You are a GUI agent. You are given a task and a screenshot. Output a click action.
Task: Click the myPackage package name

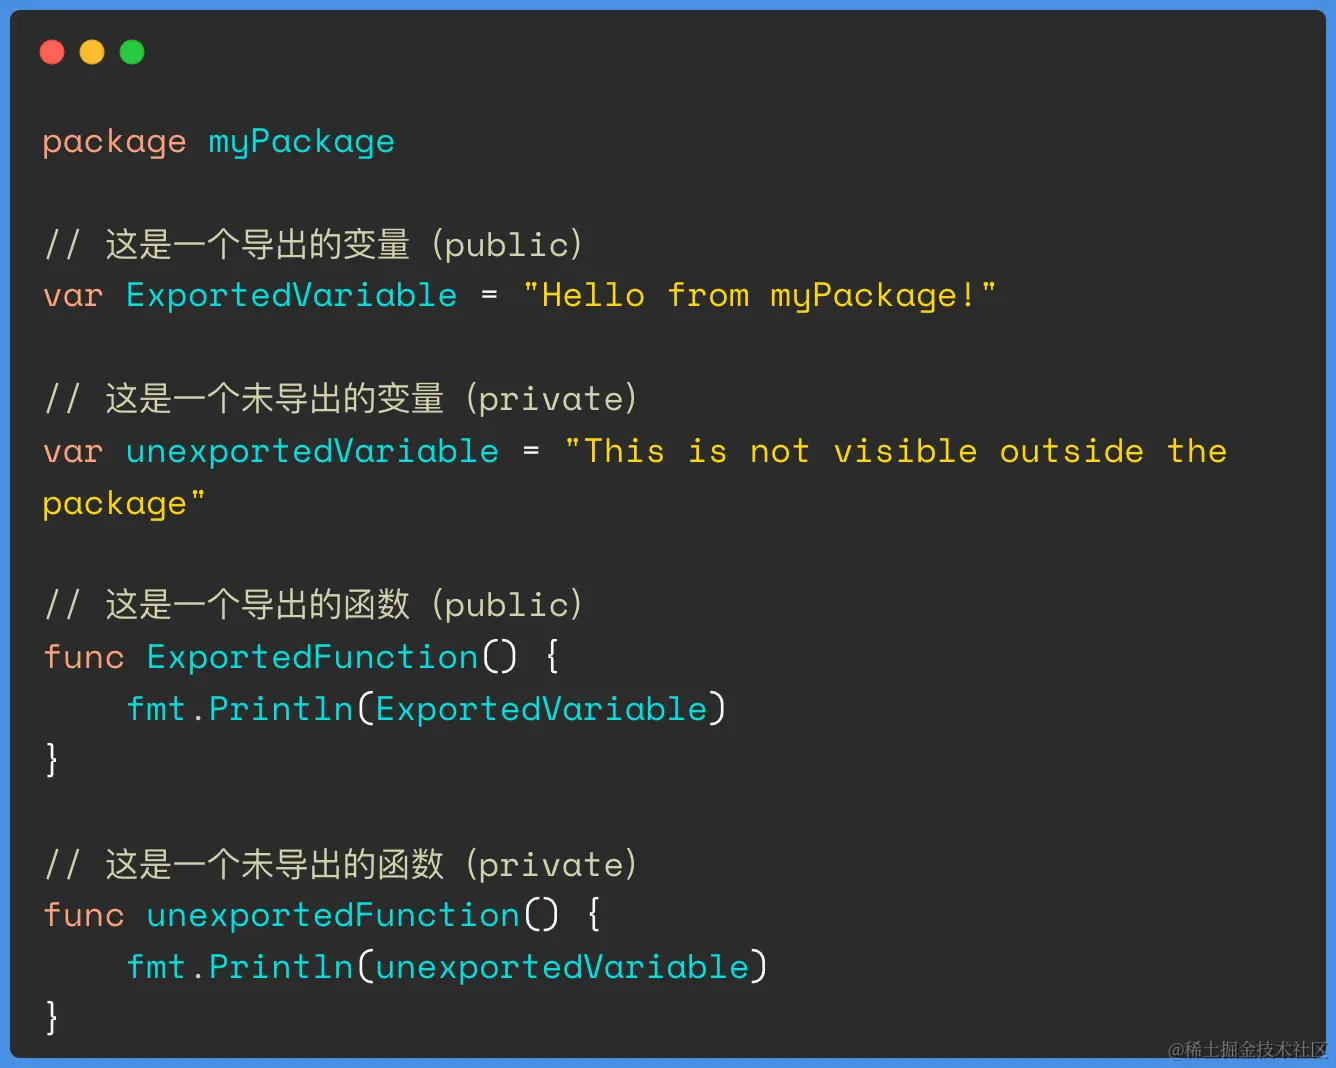tap(301, 142)
